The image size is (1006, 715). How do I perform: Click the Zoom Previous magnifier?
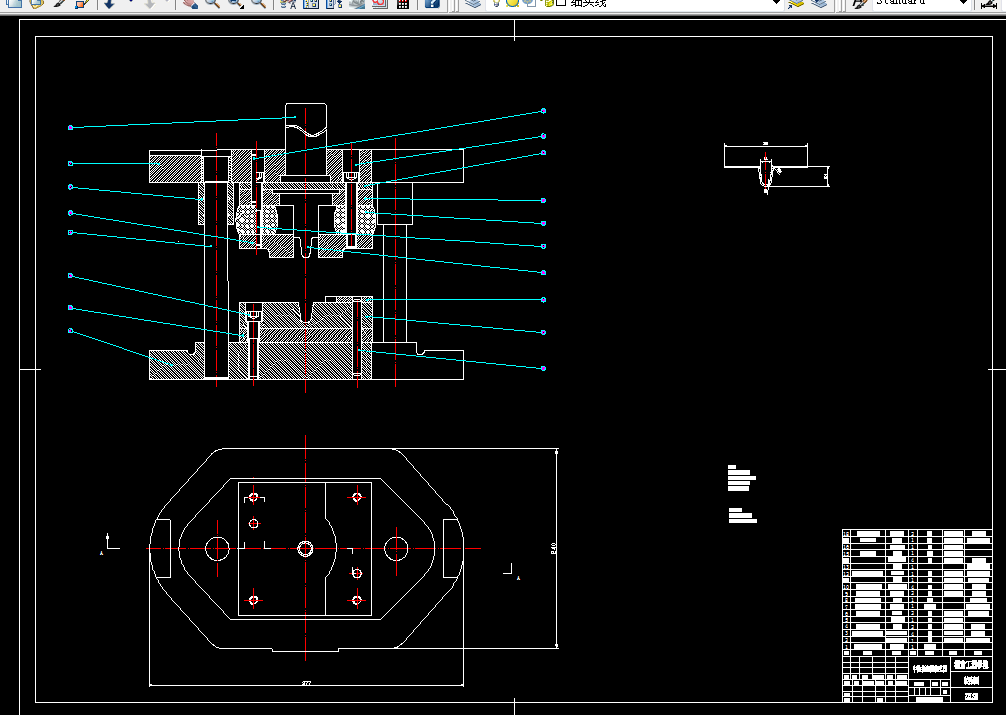tap(259, 3)
